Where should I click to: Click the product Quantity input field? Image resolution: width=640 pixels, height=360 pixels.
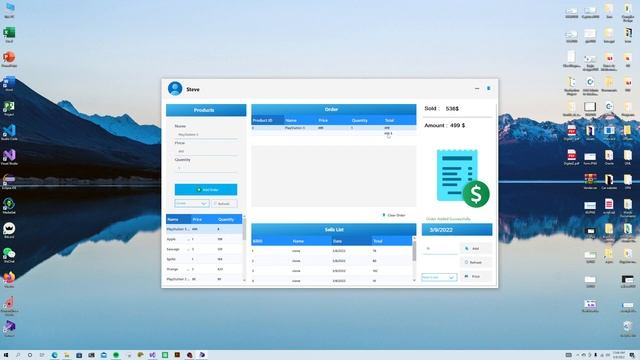(x=206, y=168)
